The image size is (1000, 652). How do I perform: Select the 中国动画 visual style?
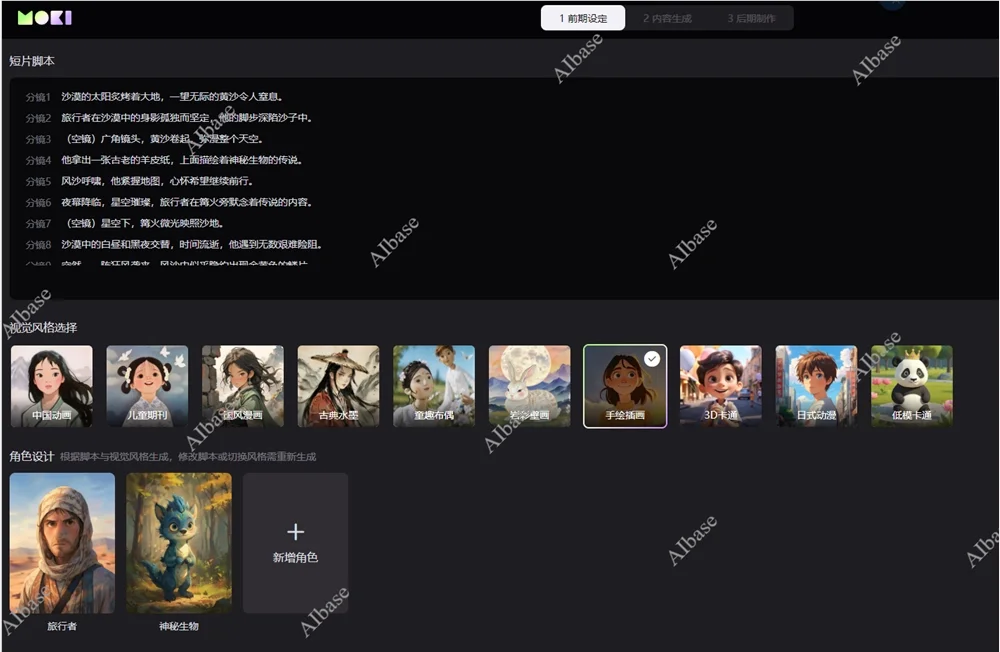(51, 386)
